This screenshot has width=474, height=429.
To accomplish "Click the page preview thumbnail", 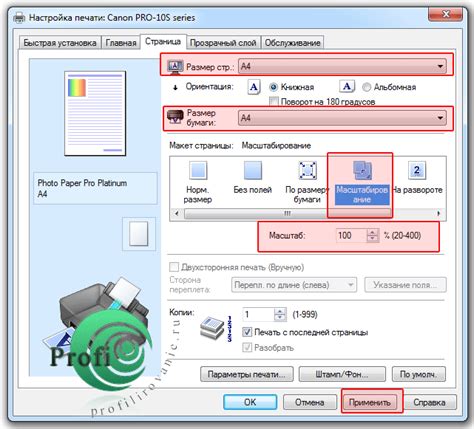I will pos(95,113).
